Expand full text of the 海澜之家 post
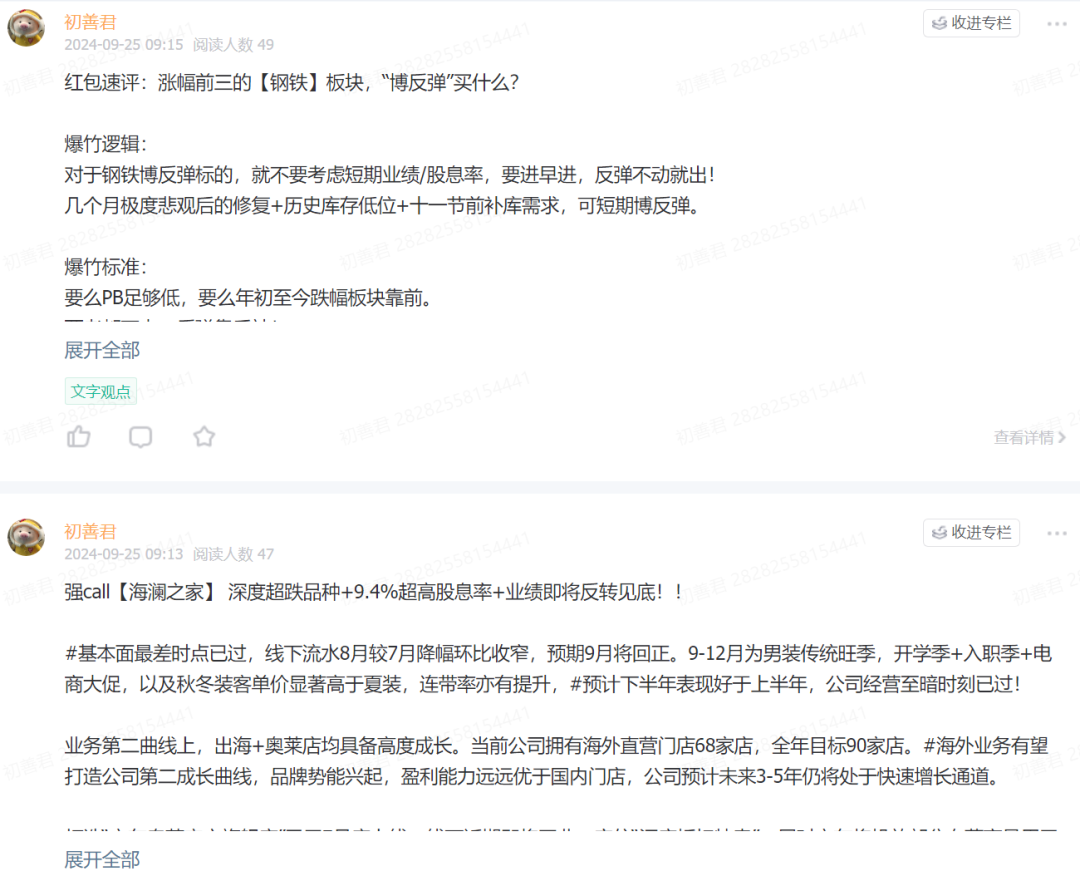This screenshot has height=871, width=1080. click(x=102, y=859)
